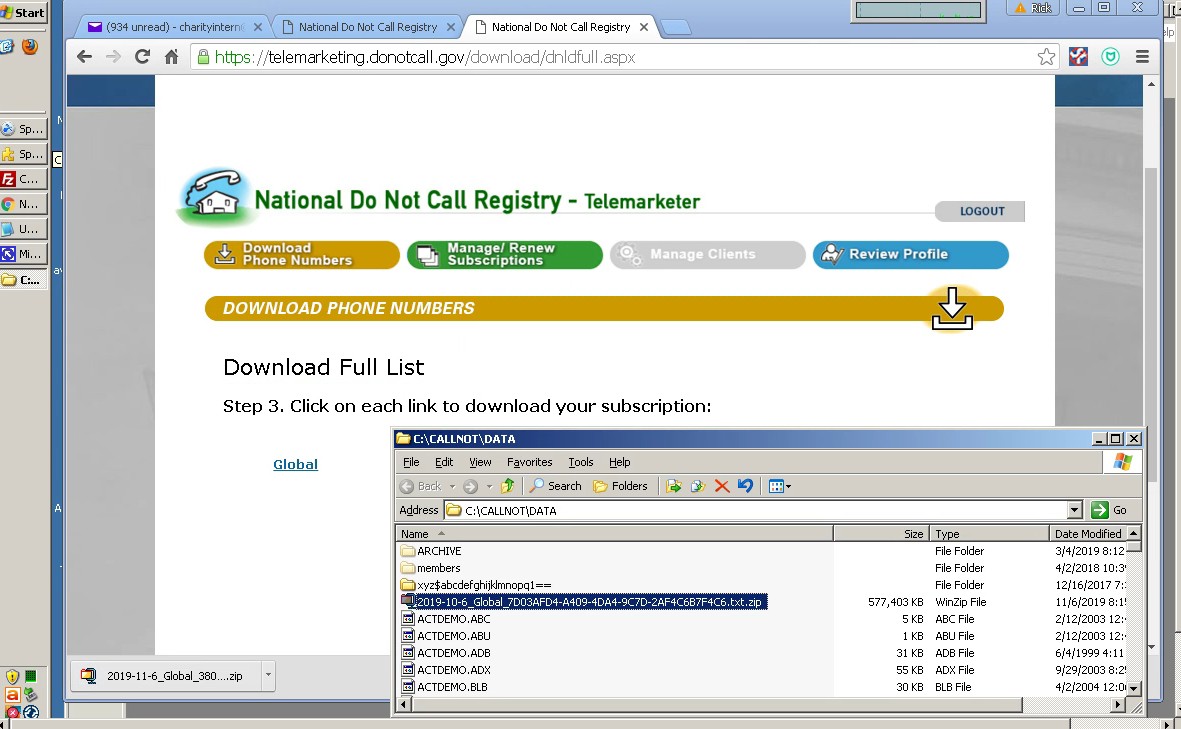Go back using Chrome's back arrow

click(x=84, y=56)
